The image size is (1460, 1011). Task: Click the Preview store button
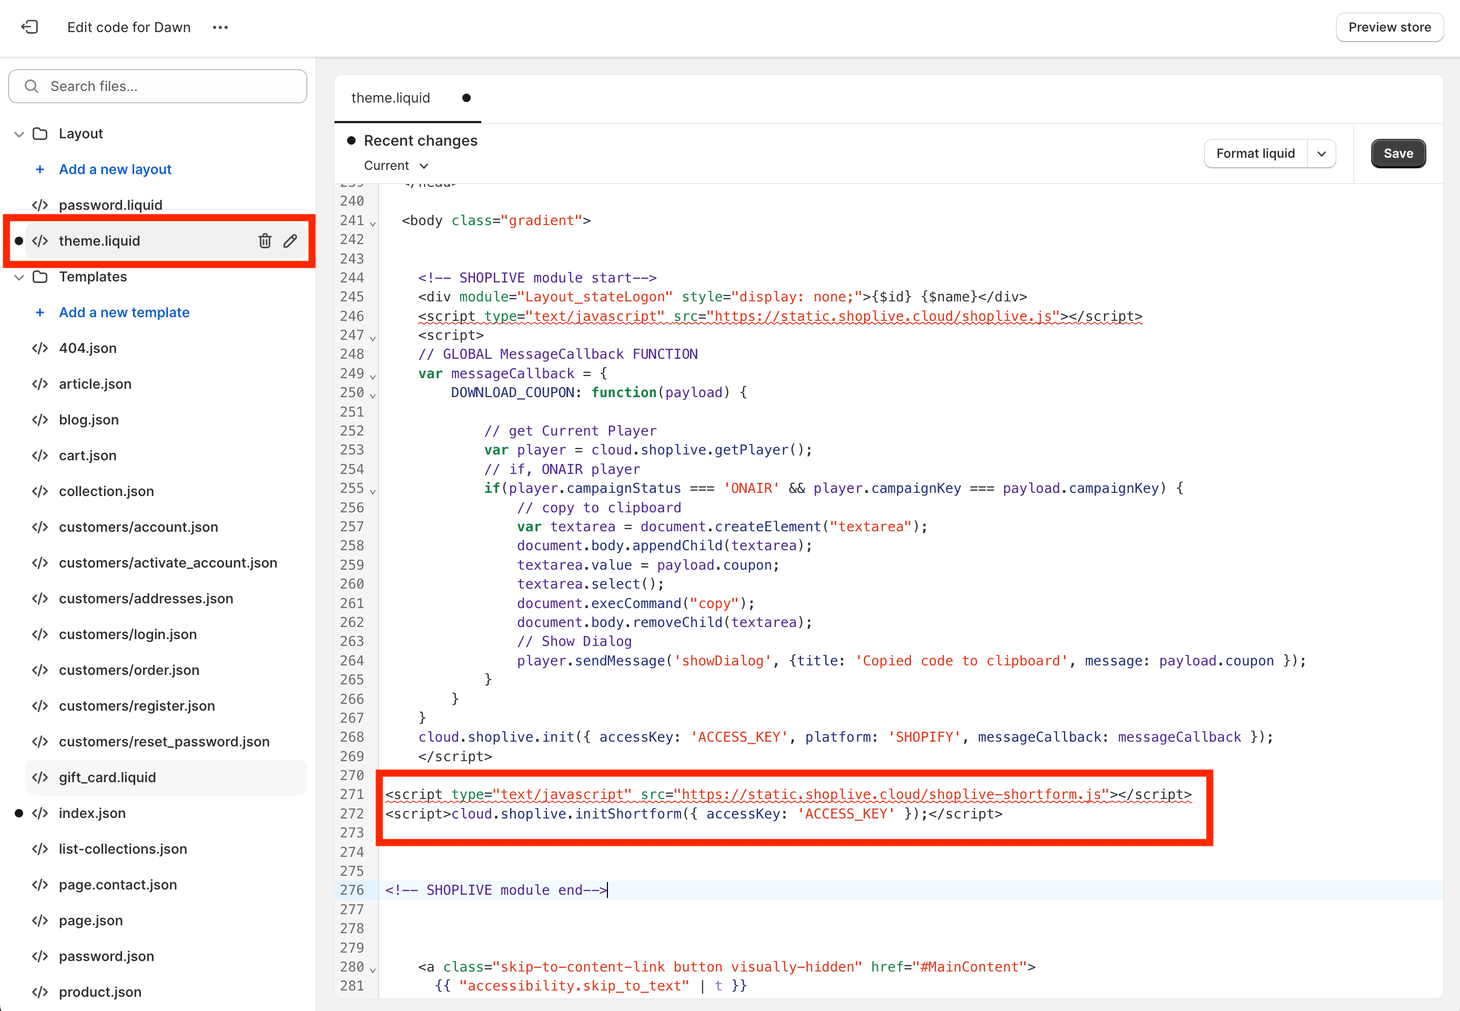pos(1389,27)
